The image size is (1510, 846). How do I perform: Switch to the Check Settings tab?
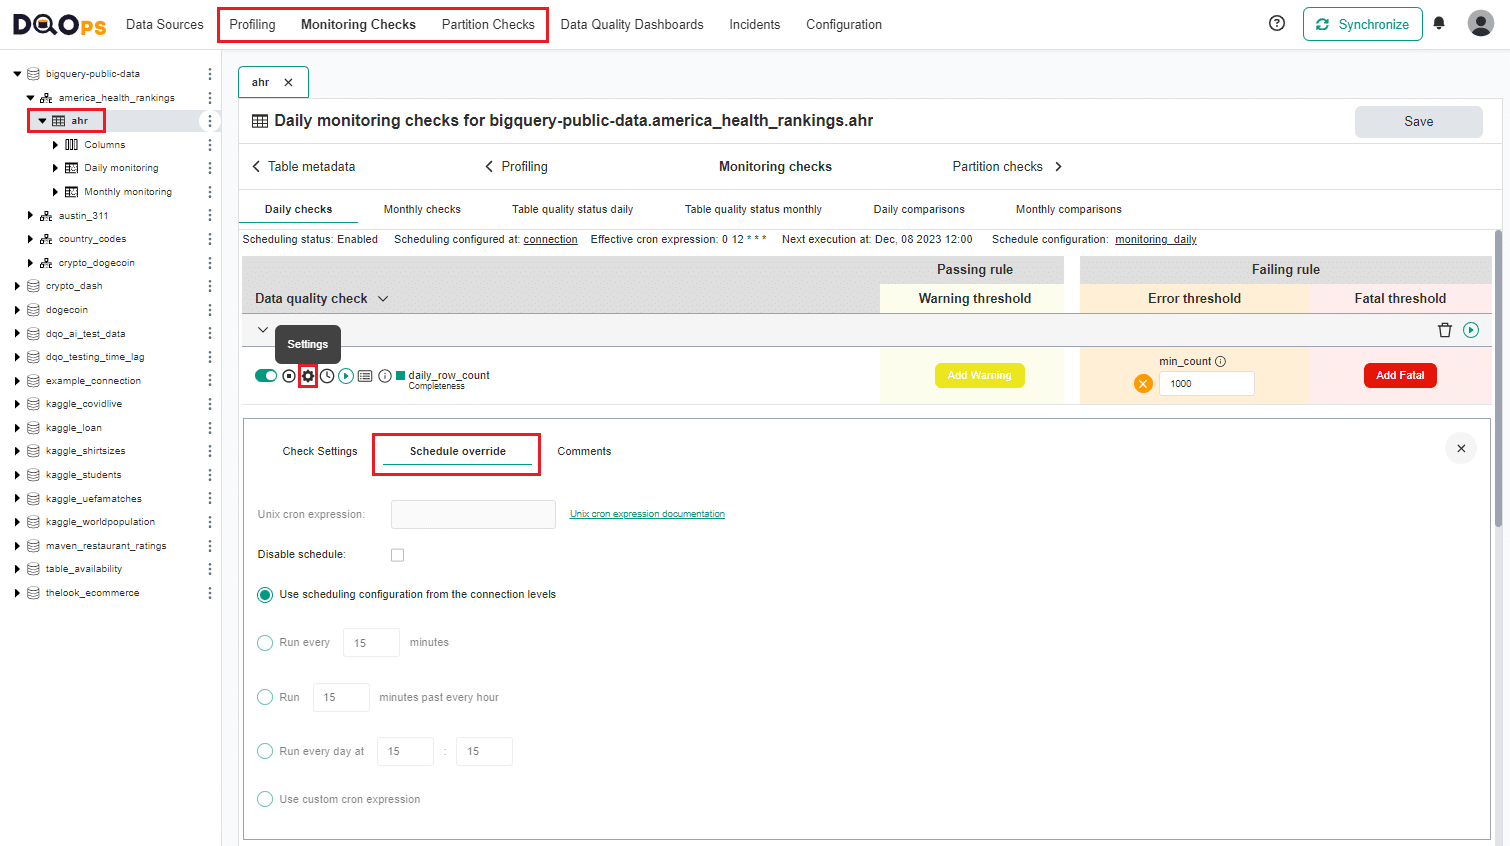[x=320, y=452]
